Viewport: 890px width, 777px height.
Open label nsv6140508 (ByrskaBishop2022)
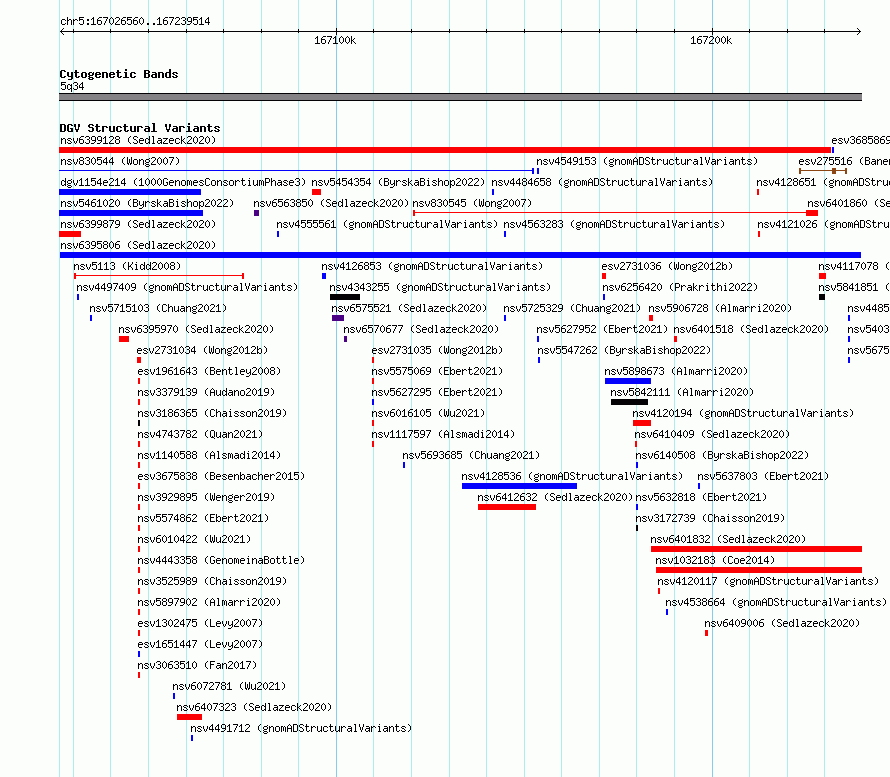point(722,455)
